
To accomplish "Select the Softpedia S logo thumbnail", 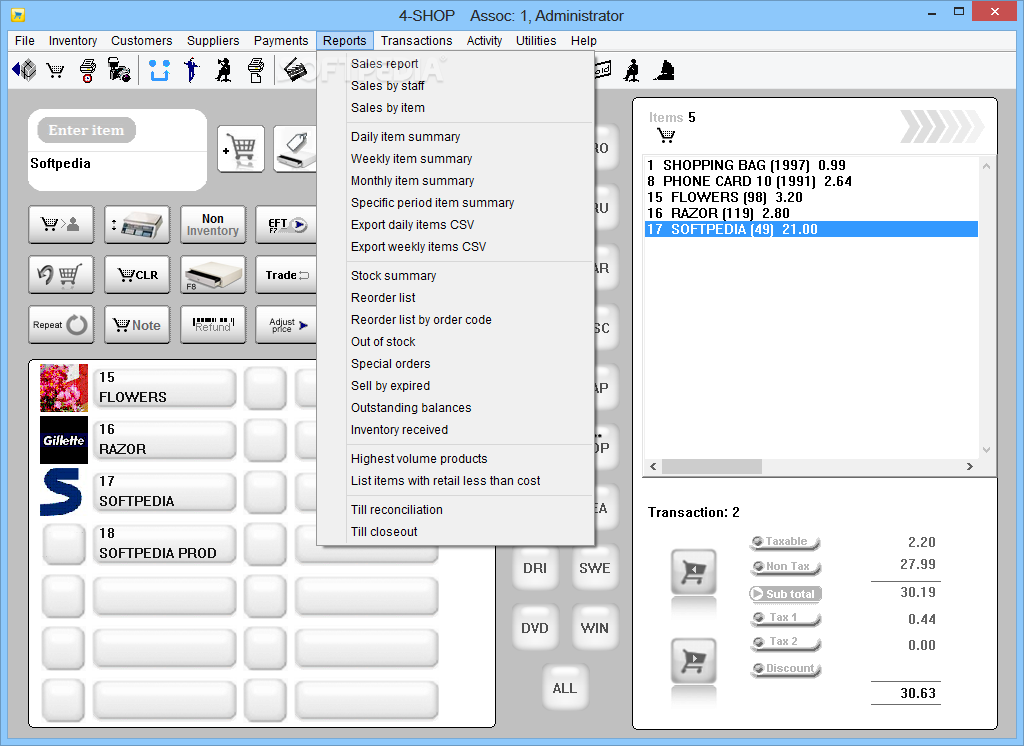I will [61, 492].
